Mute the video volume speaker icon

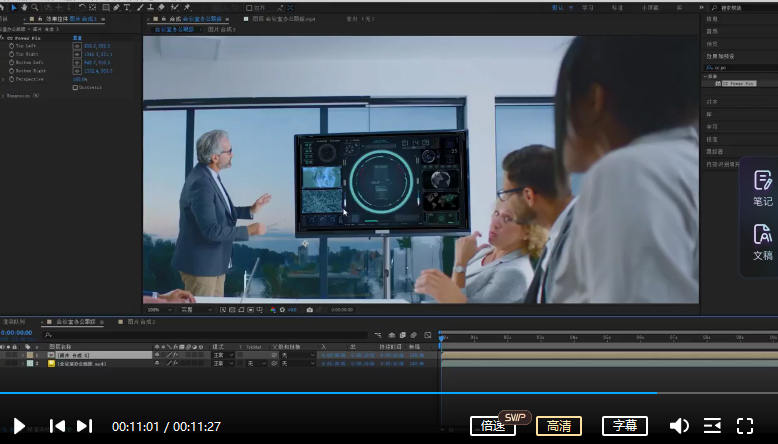(679, 426)
